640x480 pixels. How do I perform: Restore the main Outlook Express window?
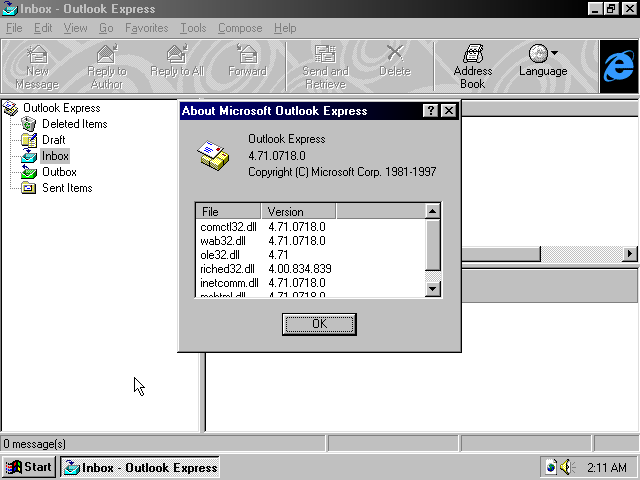pyautogui.click(x=612, y=9)
